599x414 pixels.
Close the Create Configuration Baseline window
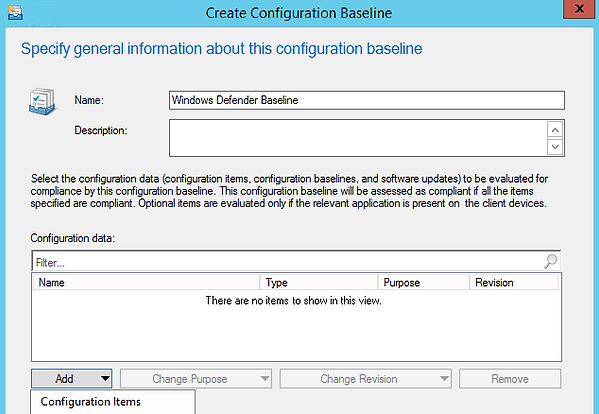point(579,8)
